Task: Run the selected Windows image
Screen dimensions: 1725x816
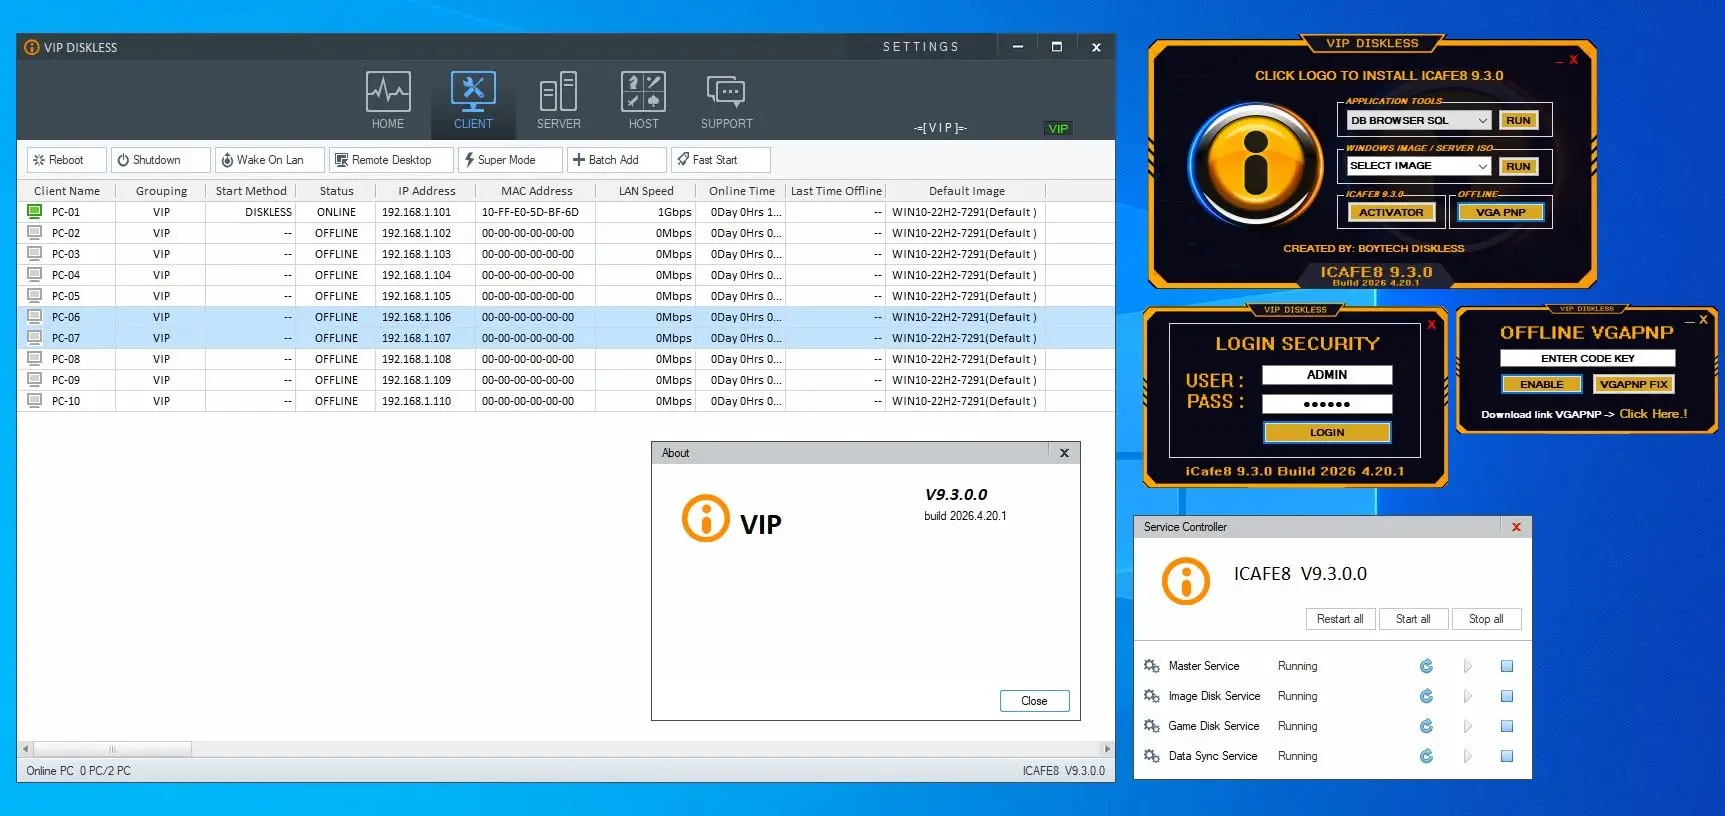Action: tap(1518, 166)
